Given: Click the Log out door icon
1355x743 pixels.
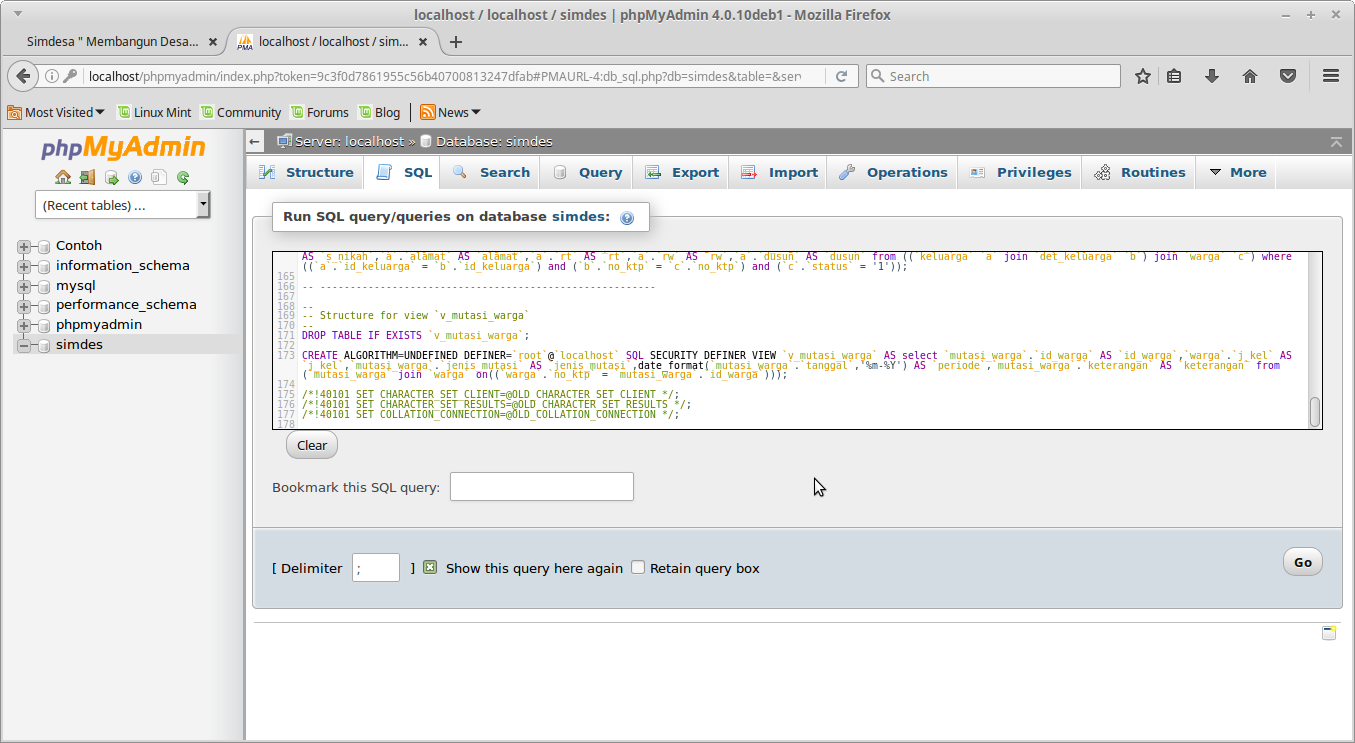Looking at the screenshot, I should 87,178.
